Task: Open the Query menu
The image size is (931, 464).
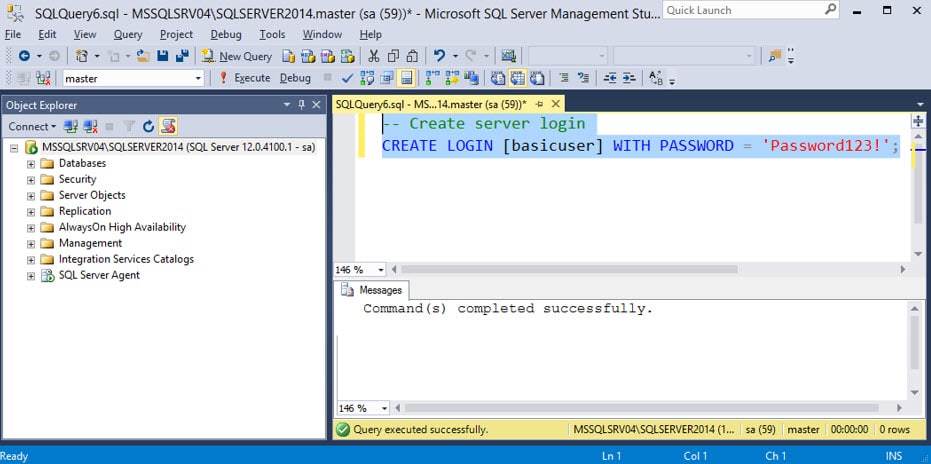Action: [x=128, y=34]
